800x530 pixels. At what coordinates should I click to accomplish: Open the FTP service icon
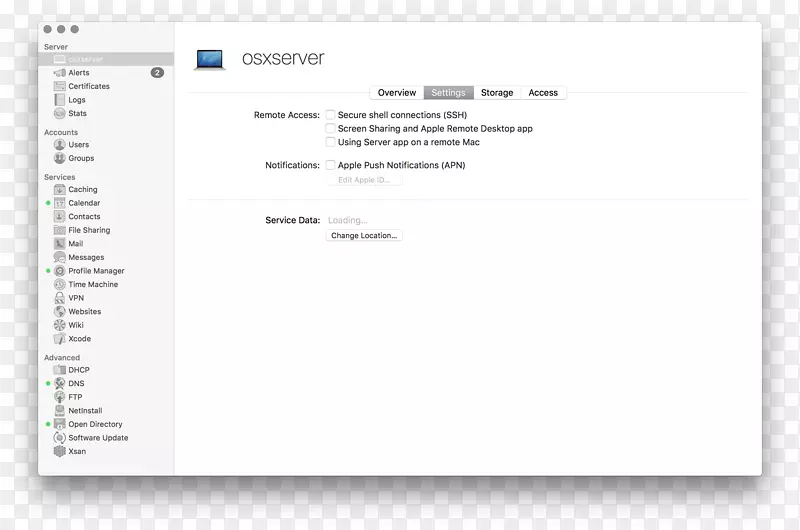pyautogui.click(x=60, y=397)
